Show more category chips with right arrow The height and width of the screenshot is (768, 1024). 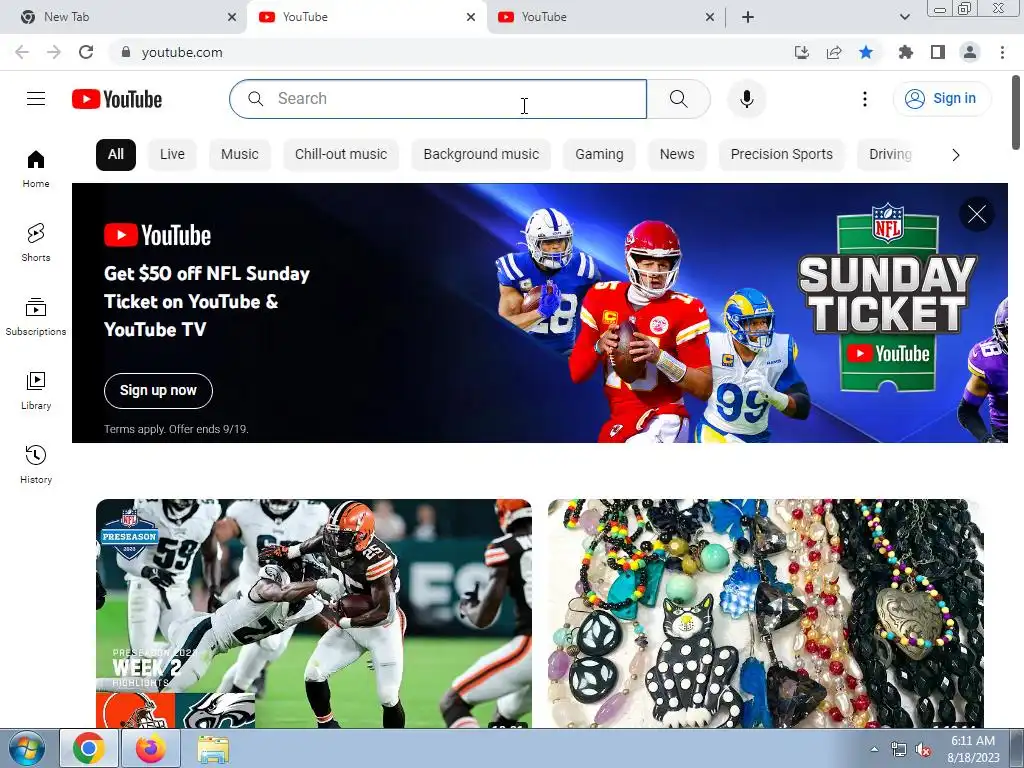pos(955,155)
